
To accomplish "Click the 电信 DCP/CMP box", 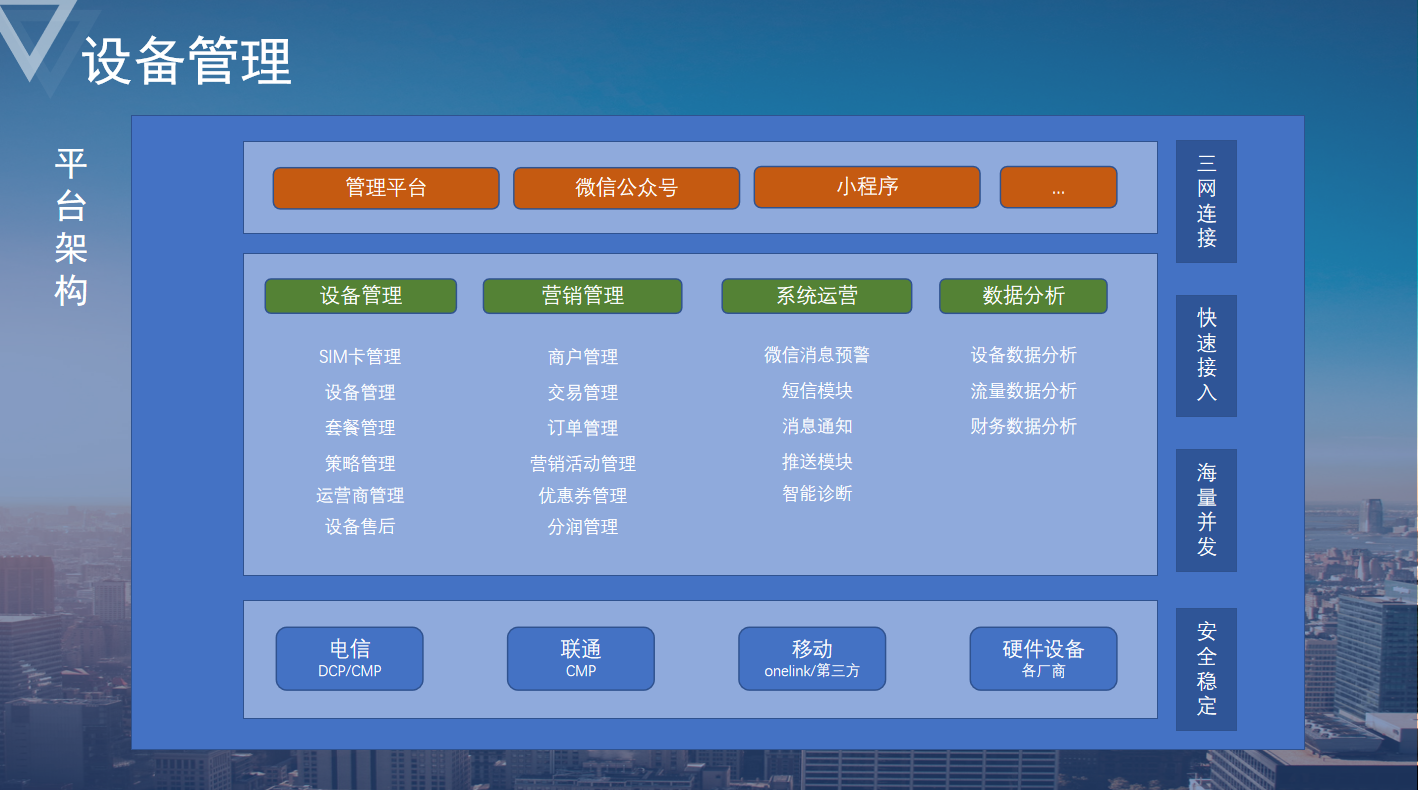I will [x=350, y=658].
